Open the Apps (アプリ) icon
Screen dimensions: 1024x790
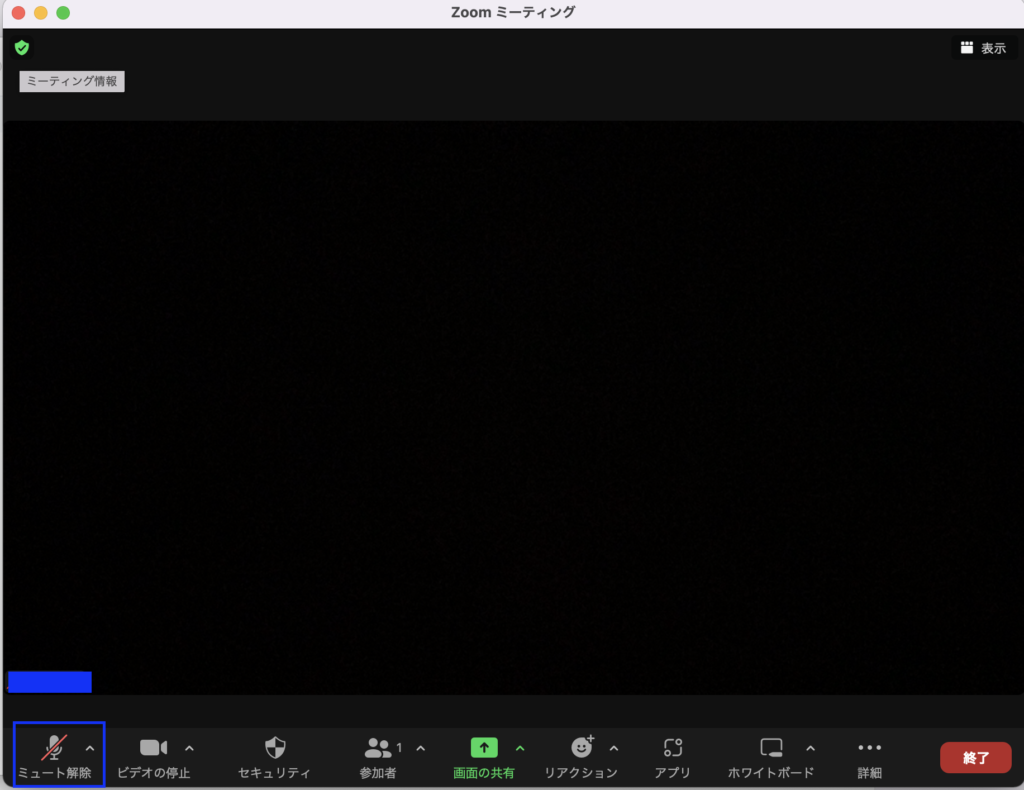pyautogui.click(x=673, y=748)
